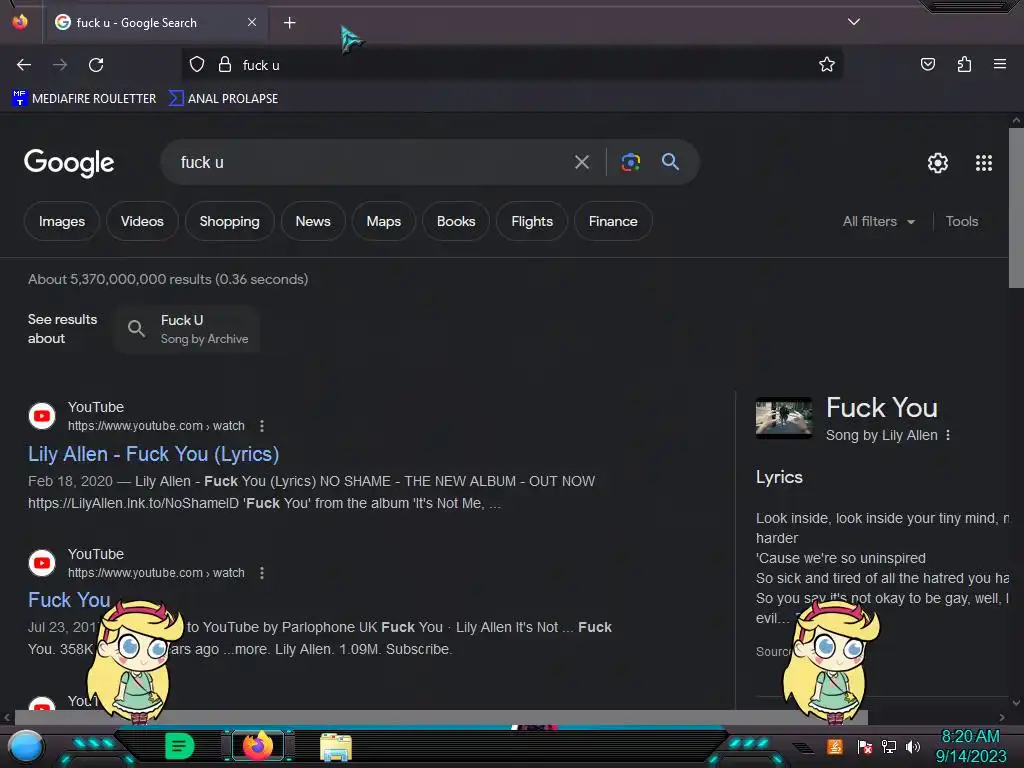The height and width of the screenshot is (768, 1024).
Task: Switch to the Finance filter
Action: click(613, 221)
